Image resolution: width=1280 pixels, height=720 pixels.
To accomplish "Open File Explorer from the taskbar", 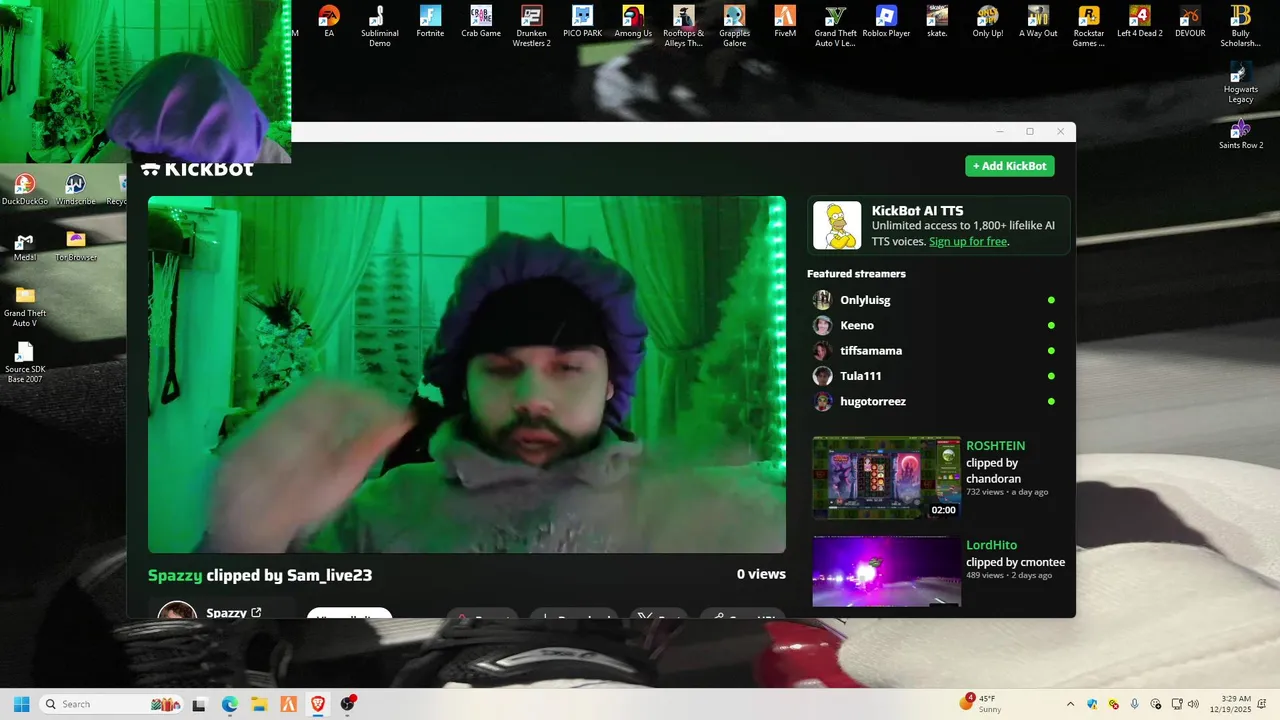I will click(x=259, y=704).
